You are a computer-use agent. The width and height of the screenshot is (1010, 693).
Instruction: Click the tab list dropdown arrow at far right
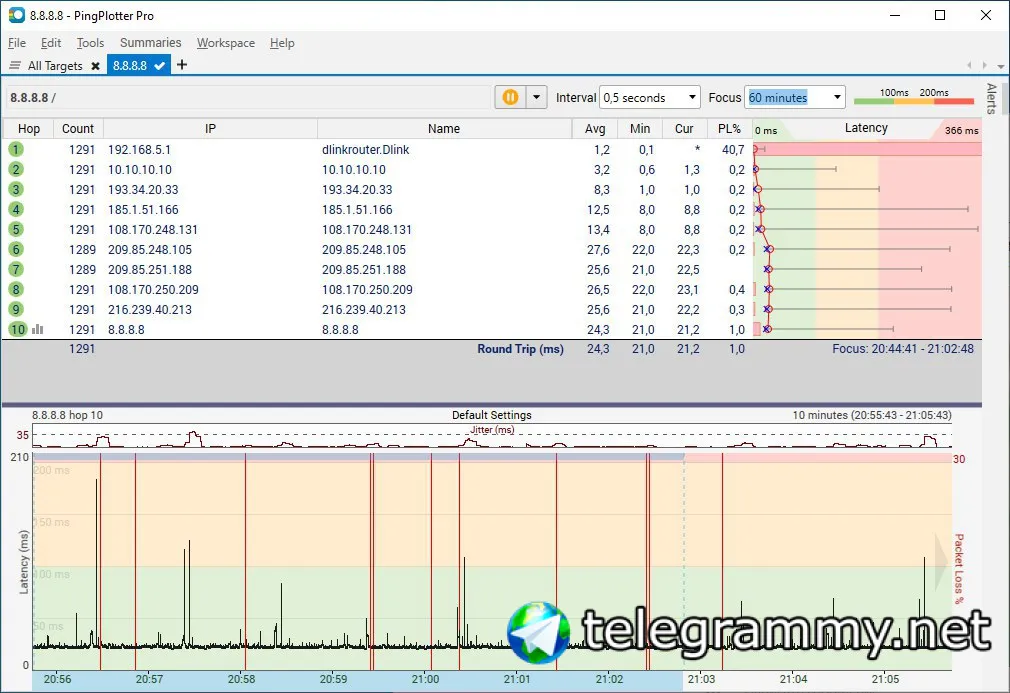(1000, 66)
